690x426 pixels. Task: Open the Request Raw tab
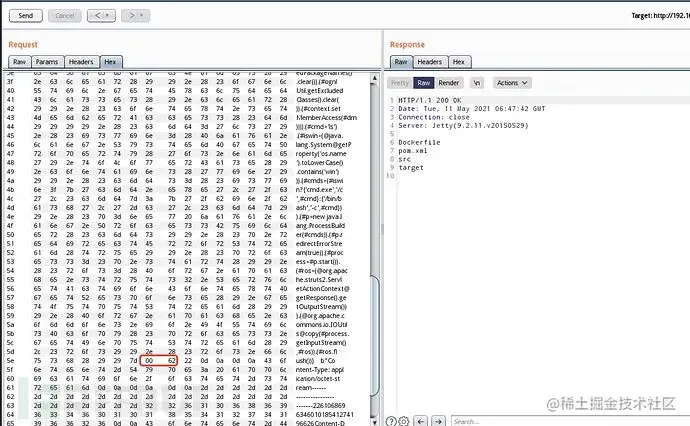(19, 62)
